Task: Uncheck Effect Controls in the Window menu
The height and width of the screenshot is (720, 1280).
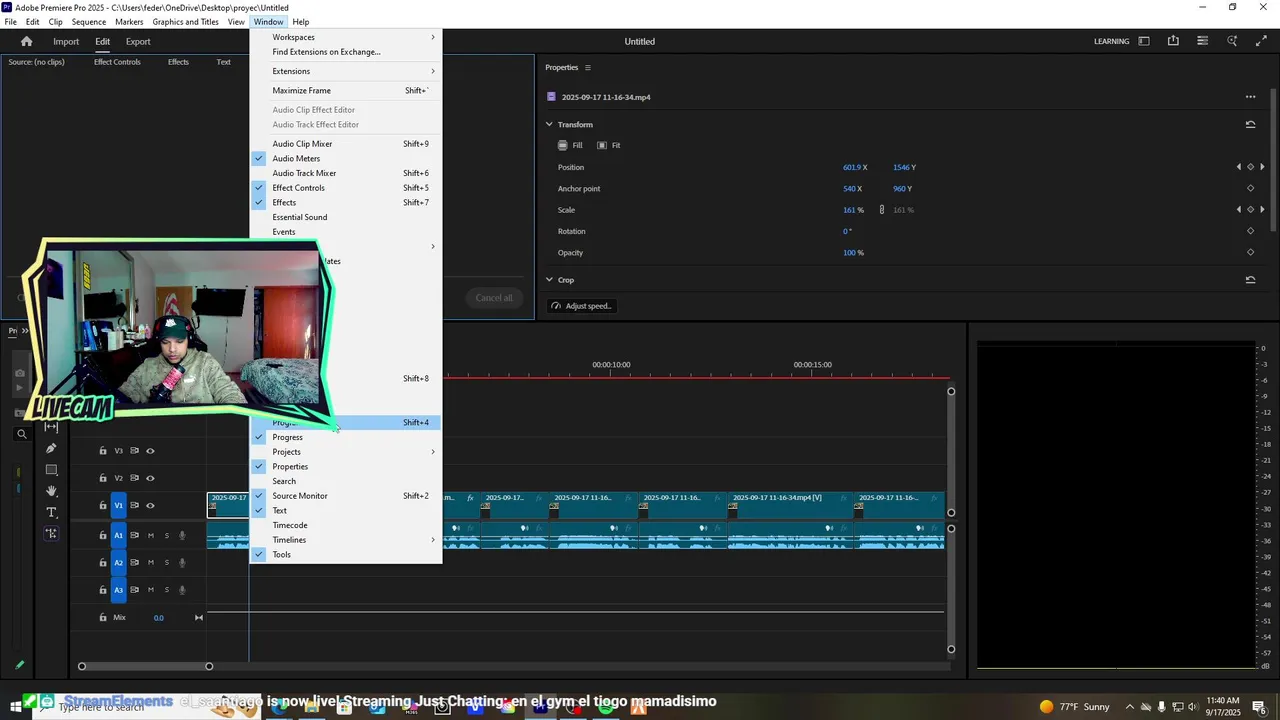Action: (x=345, y=188)
